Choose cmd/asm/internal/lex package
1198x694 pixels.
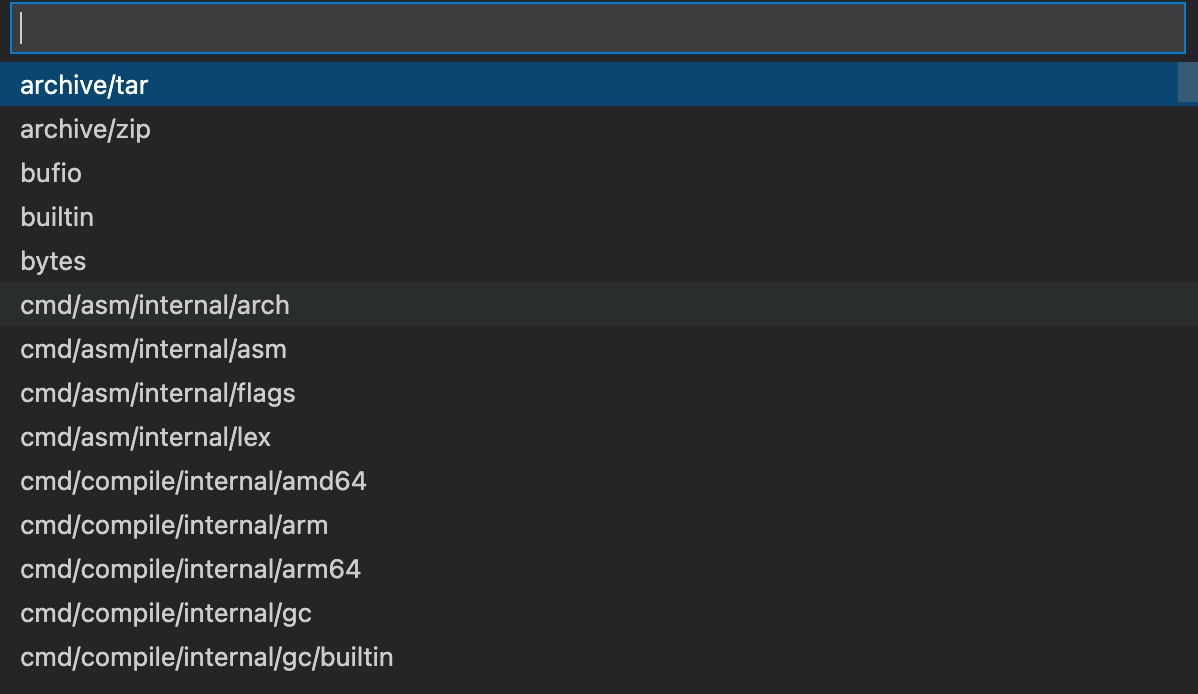(x=599, y=437)
